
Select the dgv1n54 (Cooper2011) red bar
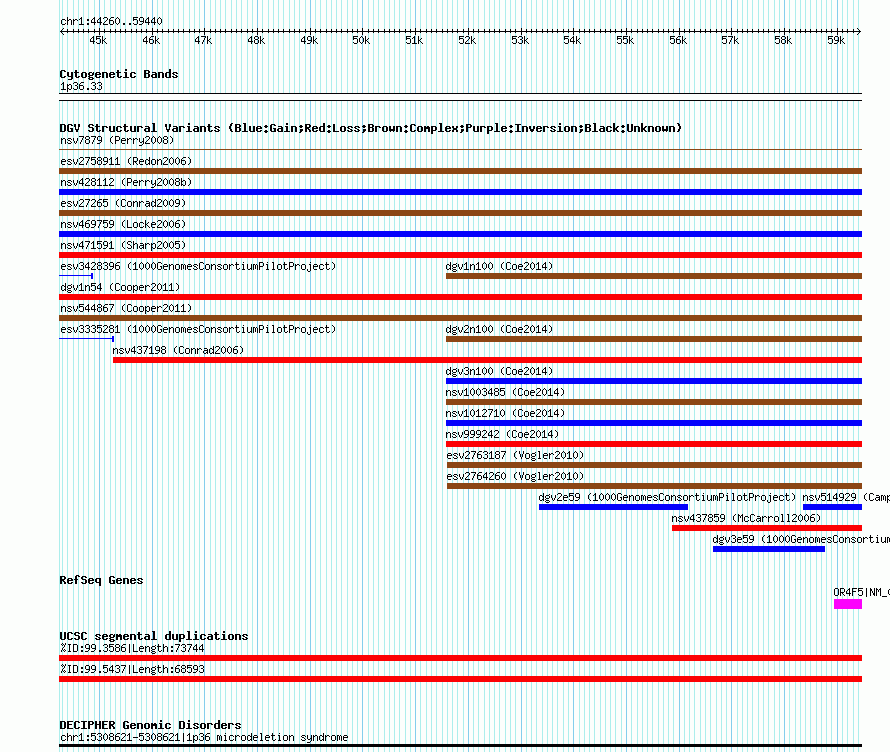click(x=460, y=297)
